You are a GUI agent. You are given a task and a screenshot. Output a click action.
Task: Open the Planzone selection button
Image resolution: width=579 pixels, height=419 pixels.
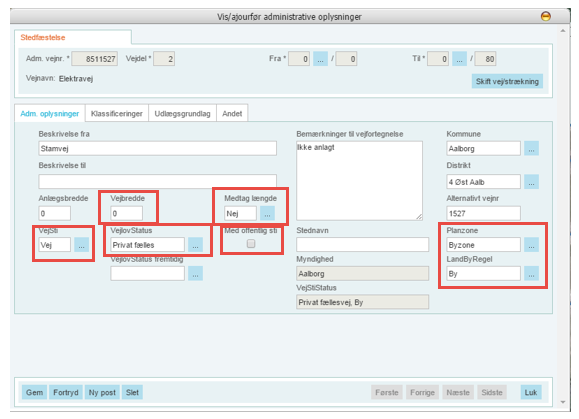[x=531, y=245]
